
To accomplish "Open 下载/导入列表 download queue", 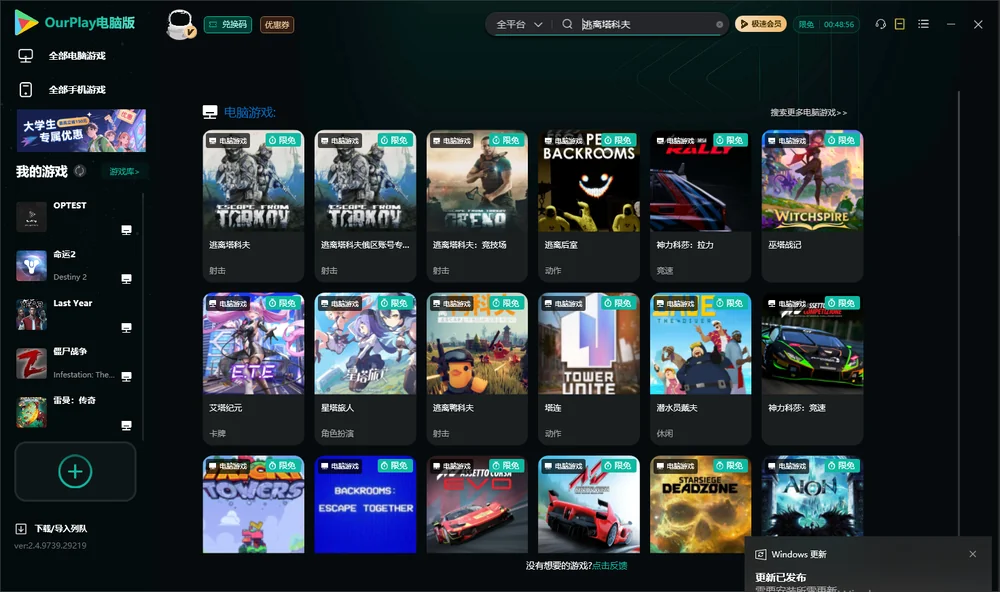I will coord(52,529).
